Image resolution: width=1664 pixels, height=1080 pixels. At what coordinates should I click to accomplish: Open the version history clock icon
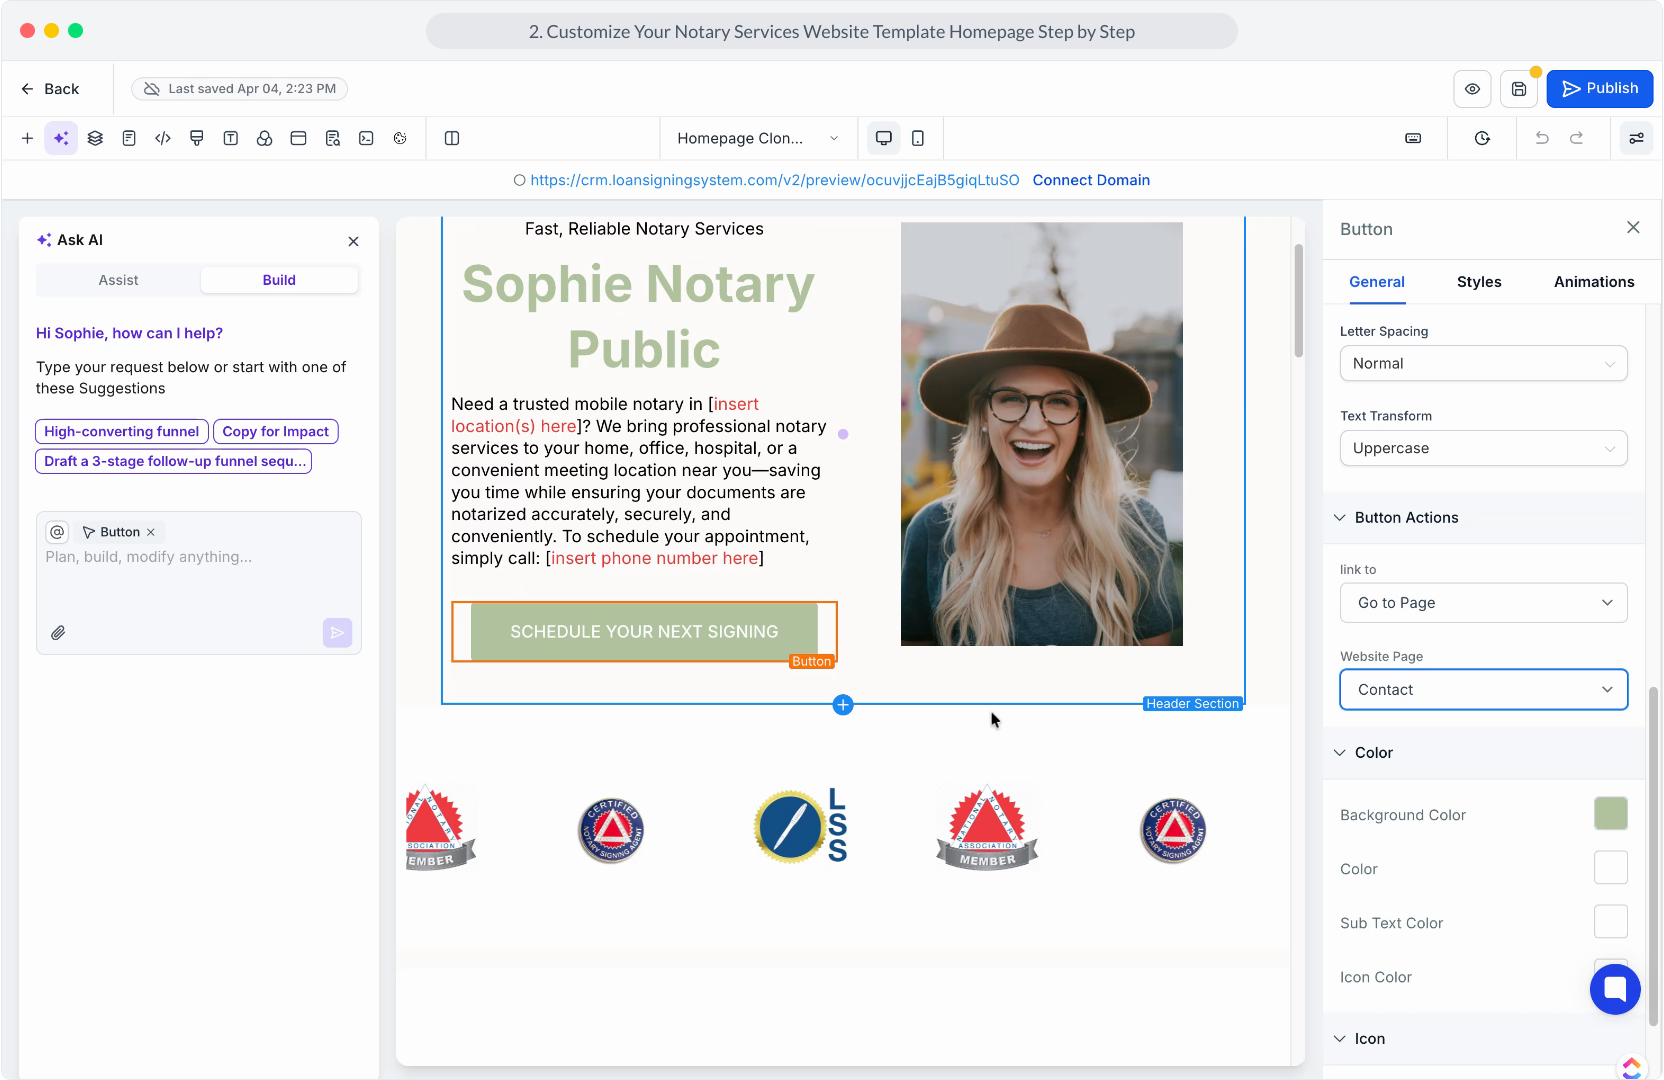tap(1482, 138)
